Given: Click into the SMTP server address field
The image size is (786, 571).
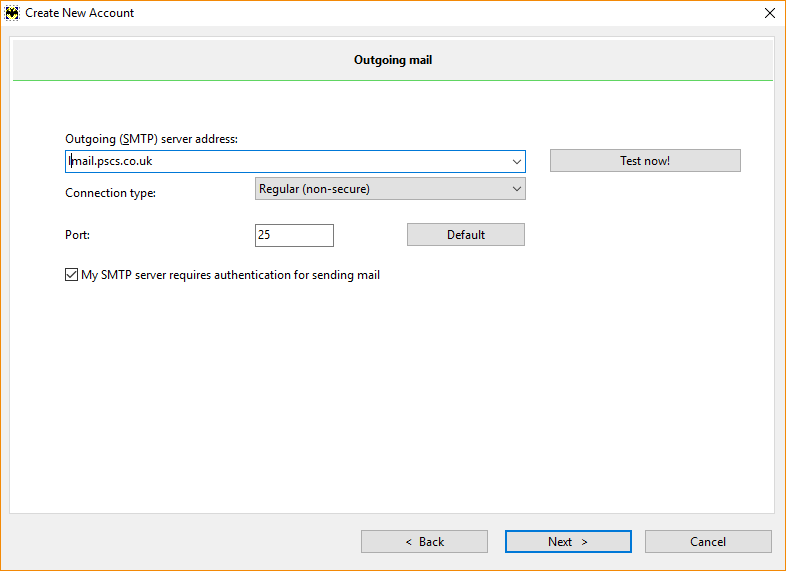Looking at the screenshot, I should pos(287,161).
